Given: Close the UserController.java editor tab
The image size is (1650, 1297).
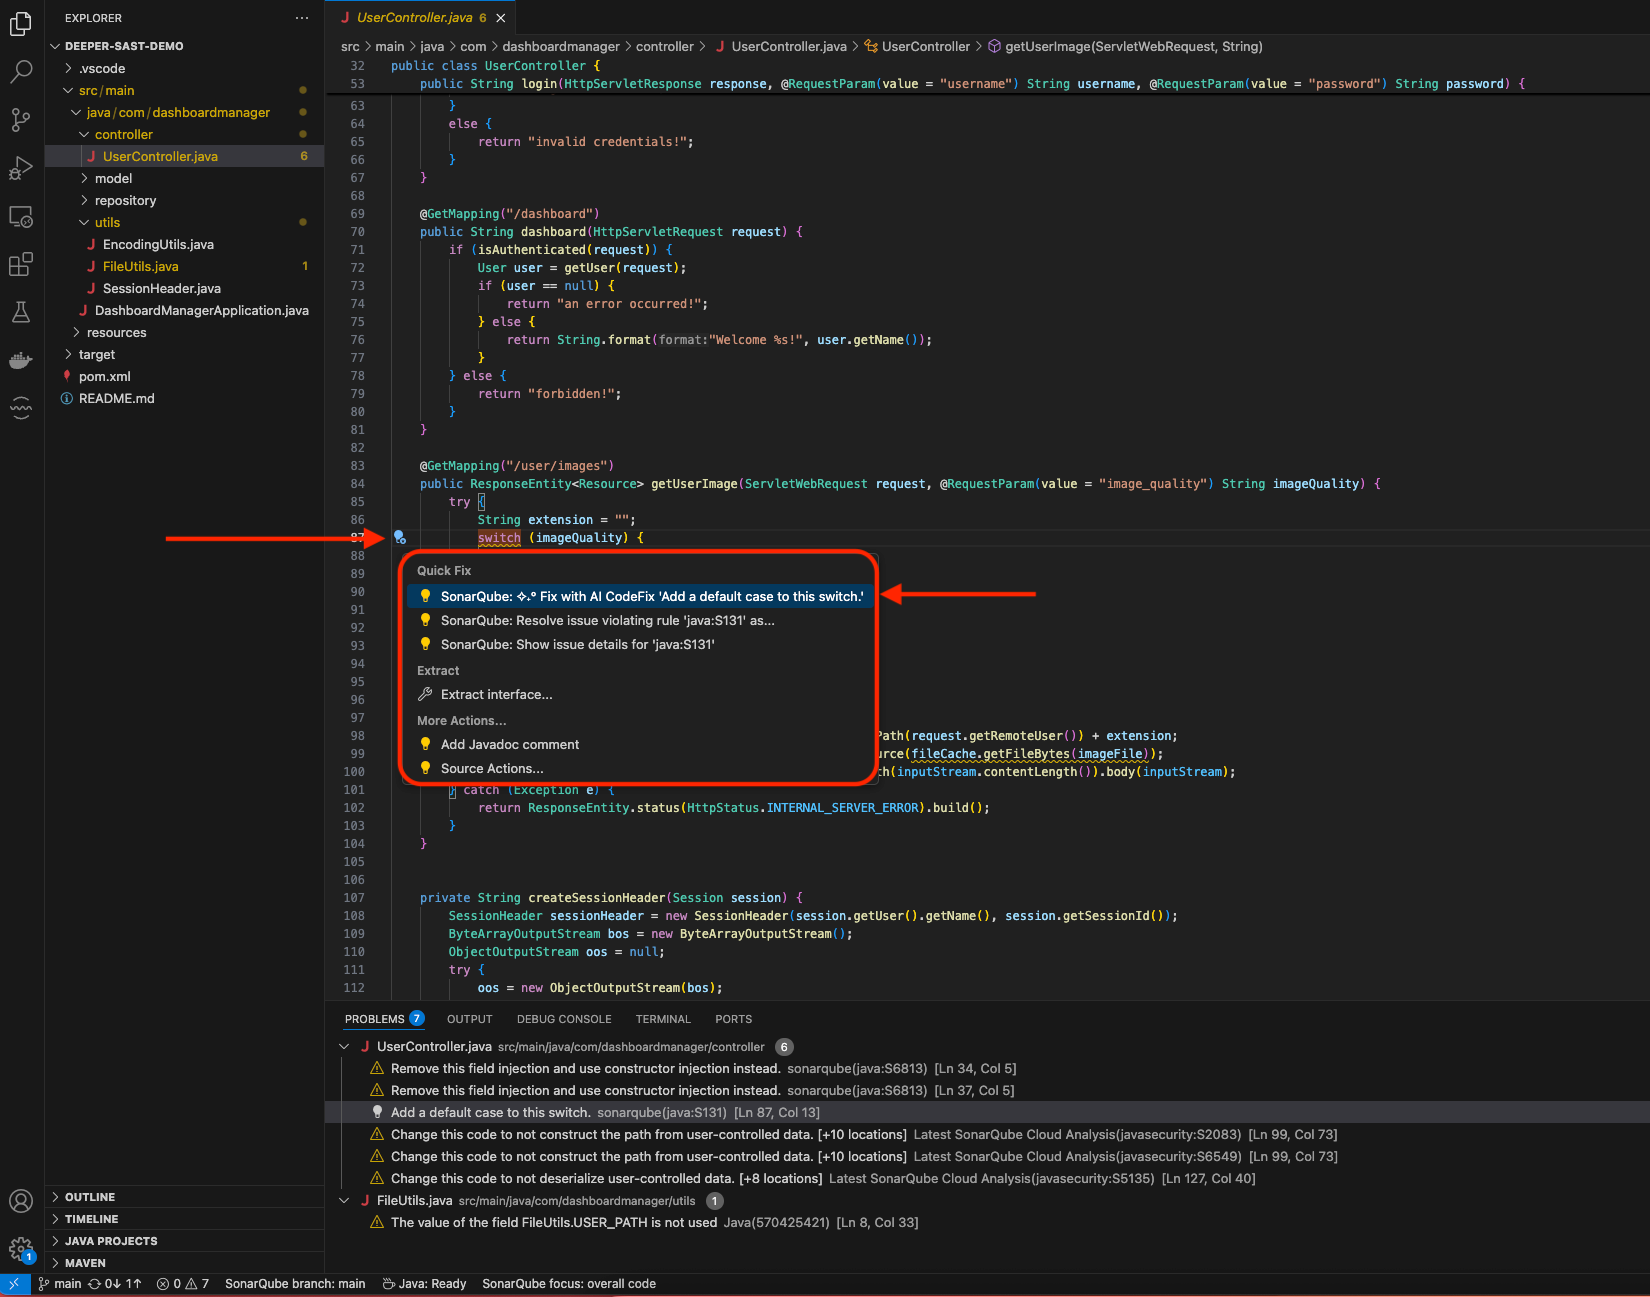Looking at the screenshot, I should (x=500, y=16).
